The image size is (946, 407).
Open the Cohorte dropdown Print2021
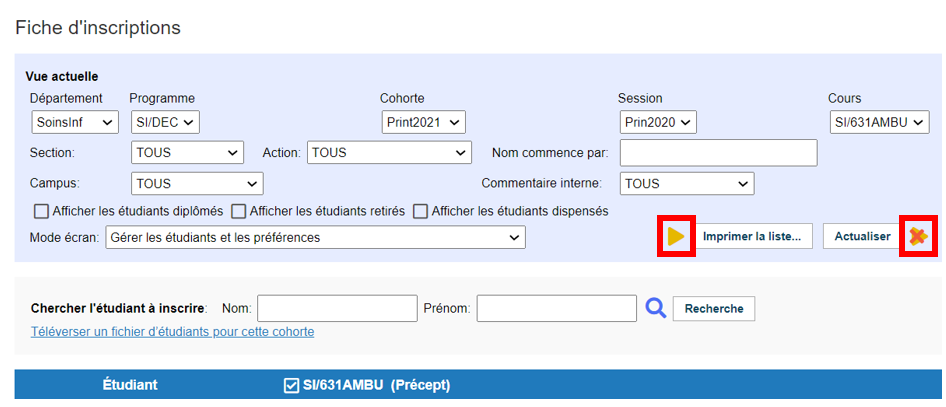pos(424,122)
